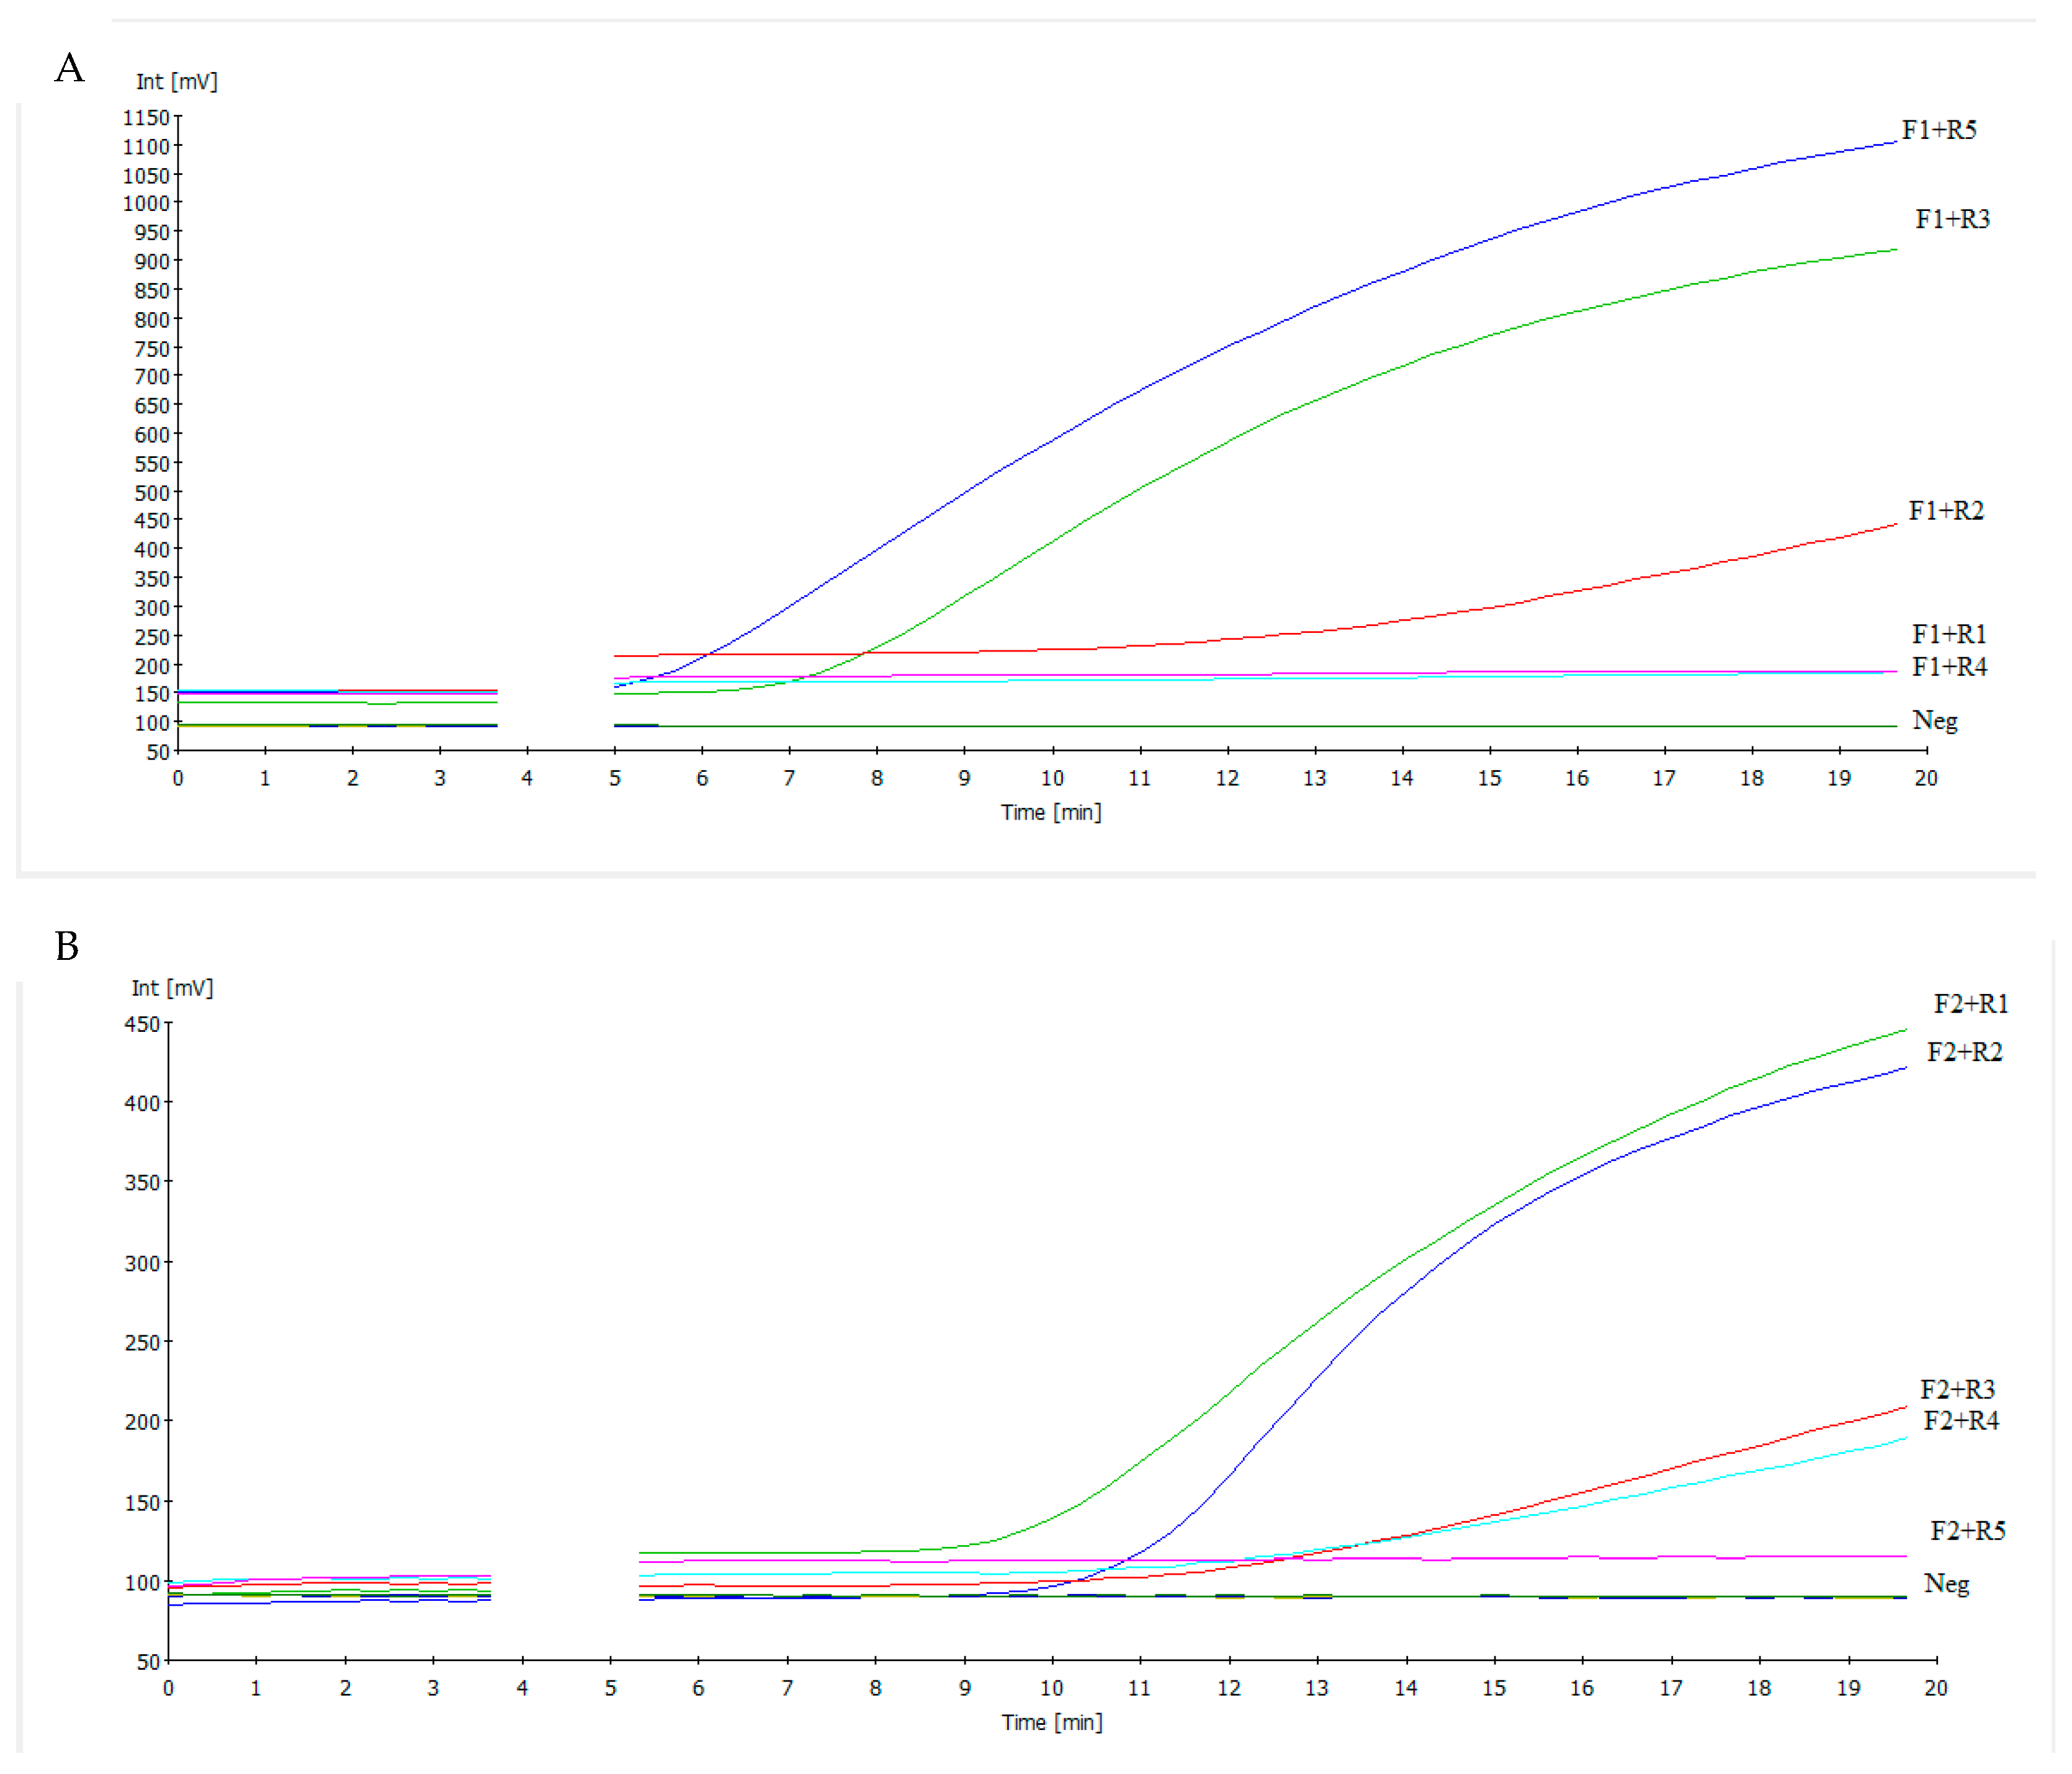
Task: Click the Neg label in panel B
Action: [x=1946, y=1584]
